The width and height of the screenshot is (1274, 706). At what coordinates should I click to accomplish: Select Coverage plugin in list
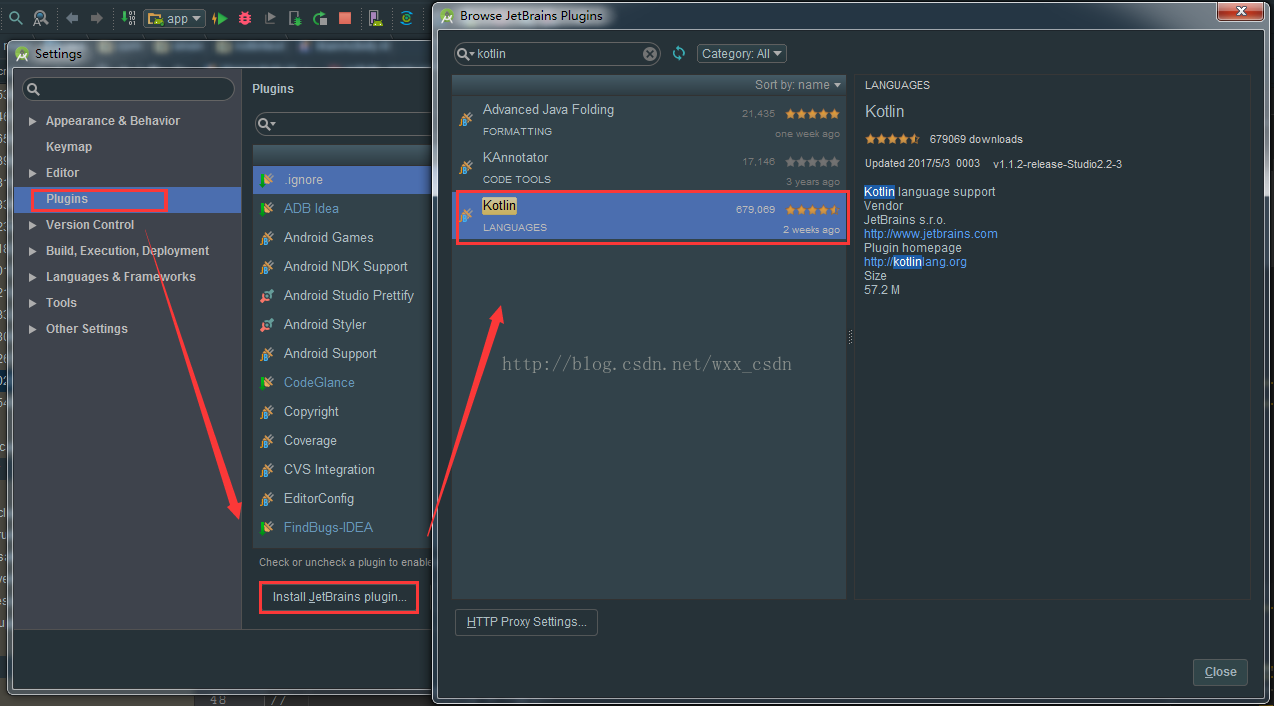342,441
